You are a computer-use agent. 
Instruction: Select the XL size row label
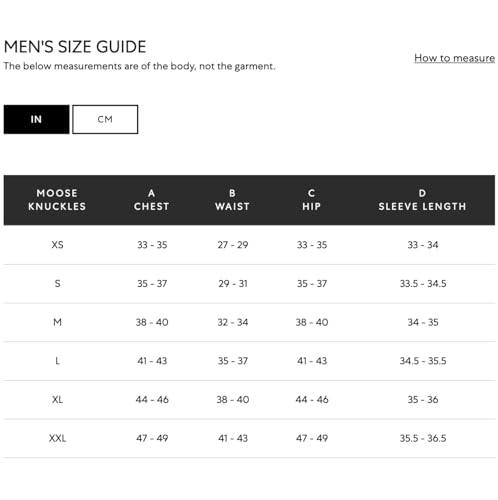tap(57, 399)
